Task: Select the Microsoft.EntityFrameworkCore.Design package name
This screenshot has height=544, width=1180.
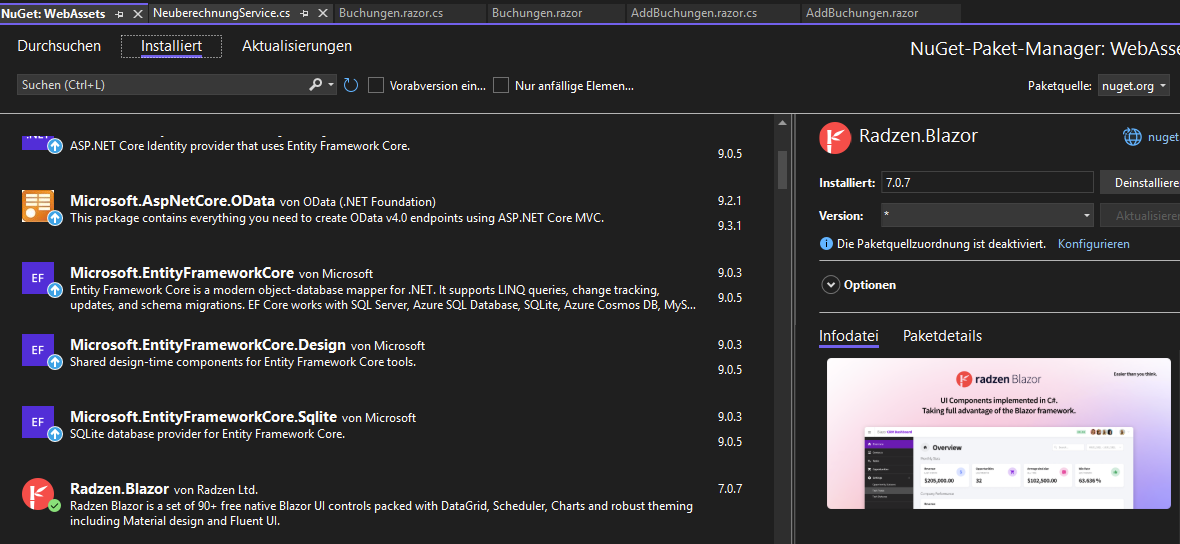Action: coord(208,345)
